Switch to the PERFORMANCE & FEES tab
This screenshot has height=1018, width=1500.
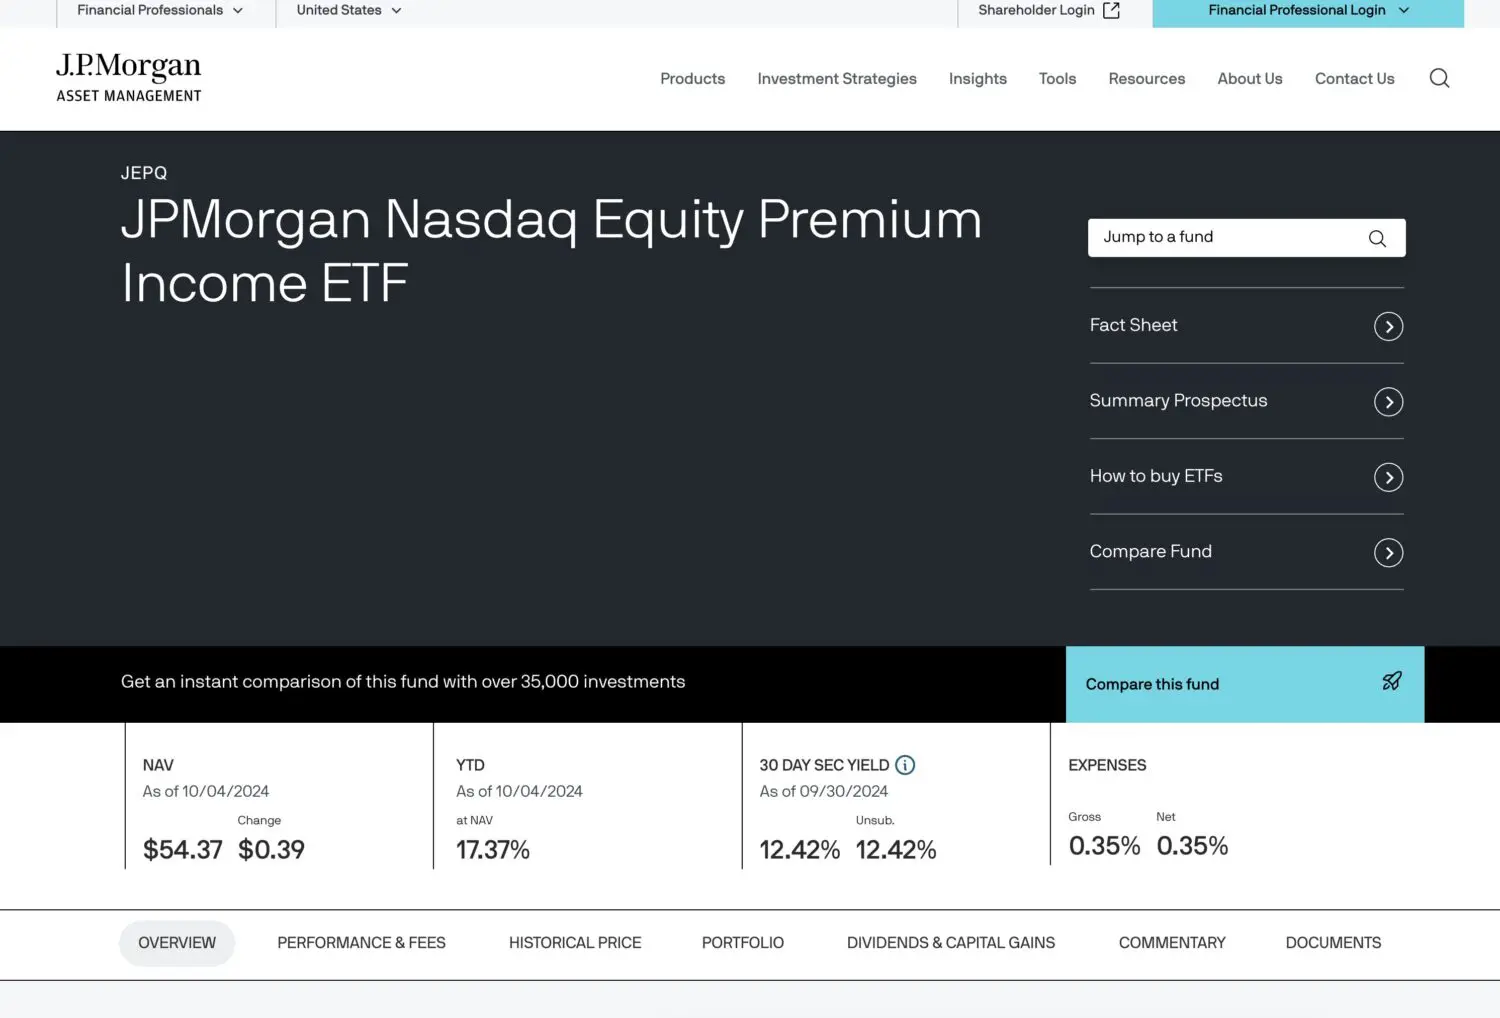click(x=361, y=942)
